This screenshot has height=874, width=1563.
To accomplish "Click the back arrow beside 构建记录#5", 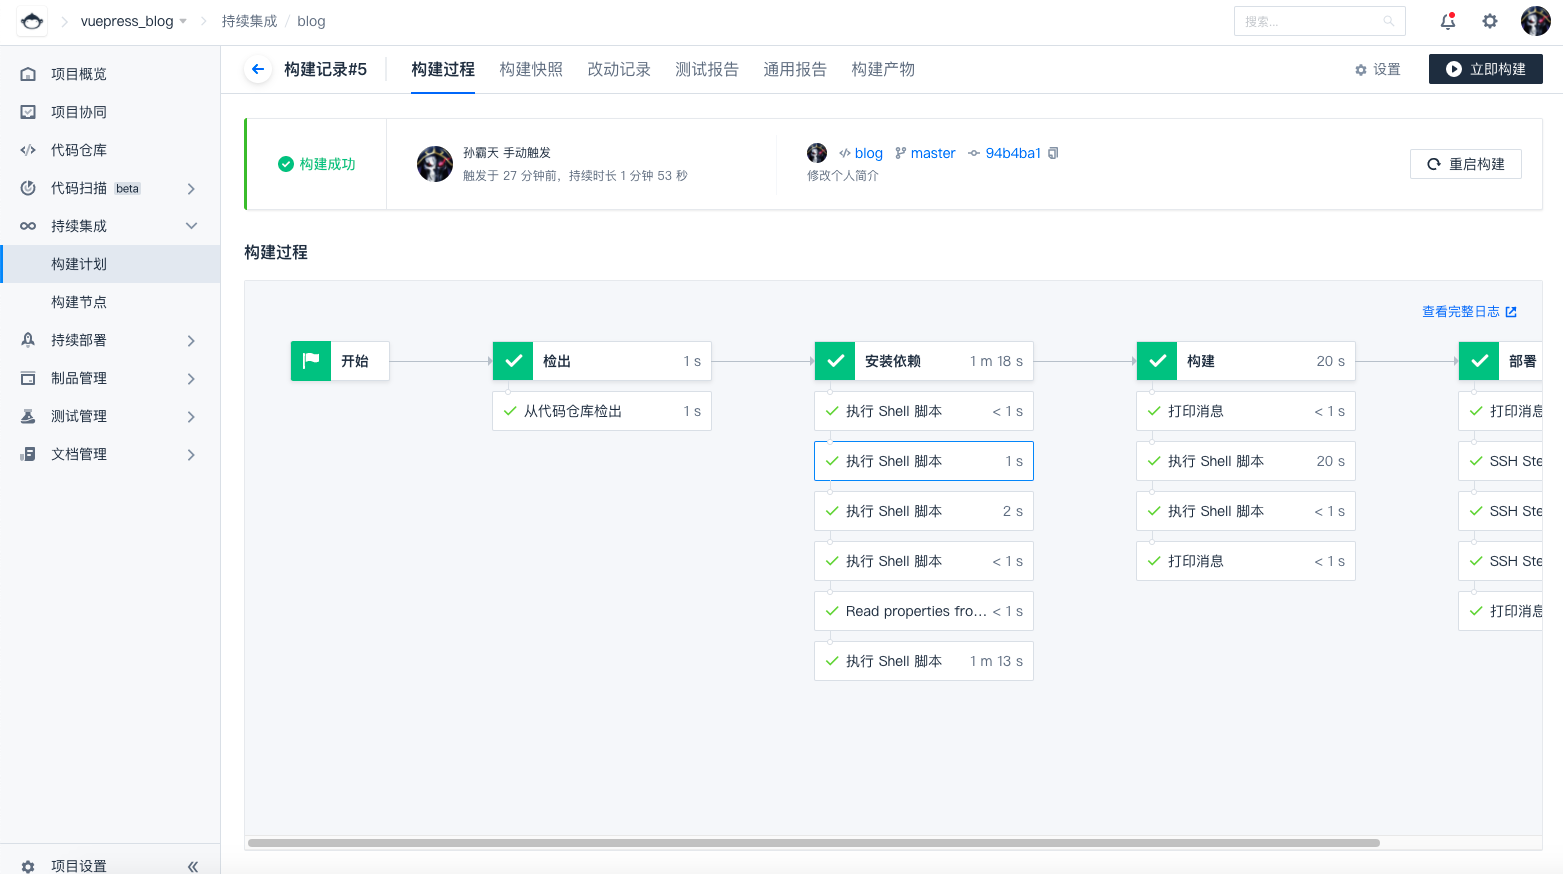I will [x=258, y=69].
